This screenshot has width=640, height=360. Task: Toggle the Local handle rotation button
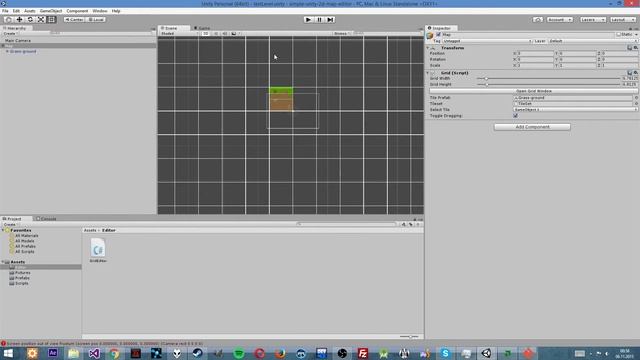96,20
